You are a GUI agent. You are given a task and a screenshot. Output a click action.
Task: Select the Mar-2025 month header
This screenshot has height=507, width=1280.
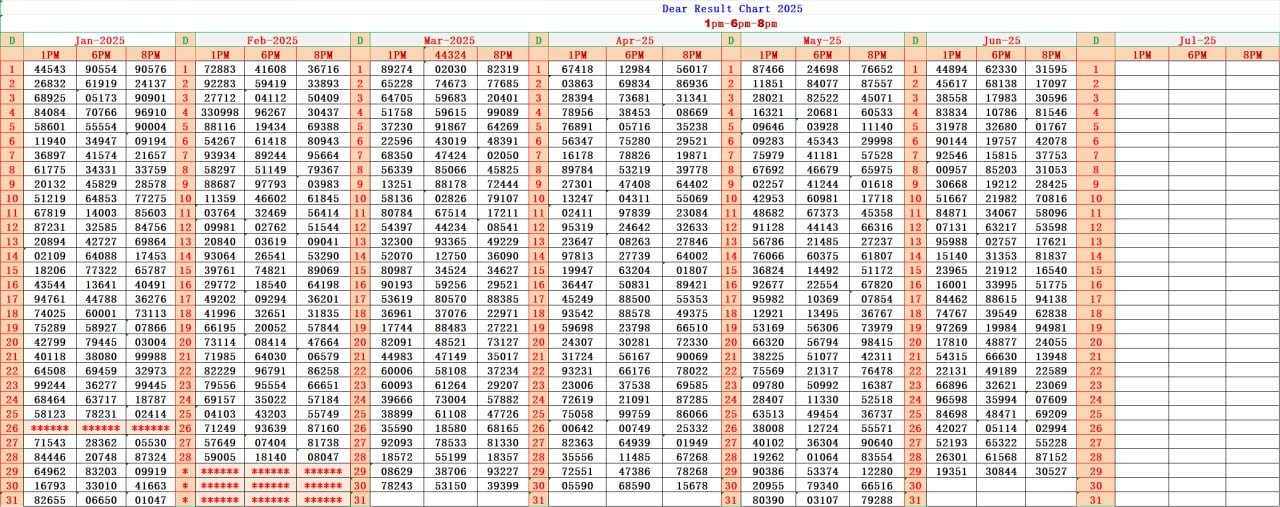point(449,40)
